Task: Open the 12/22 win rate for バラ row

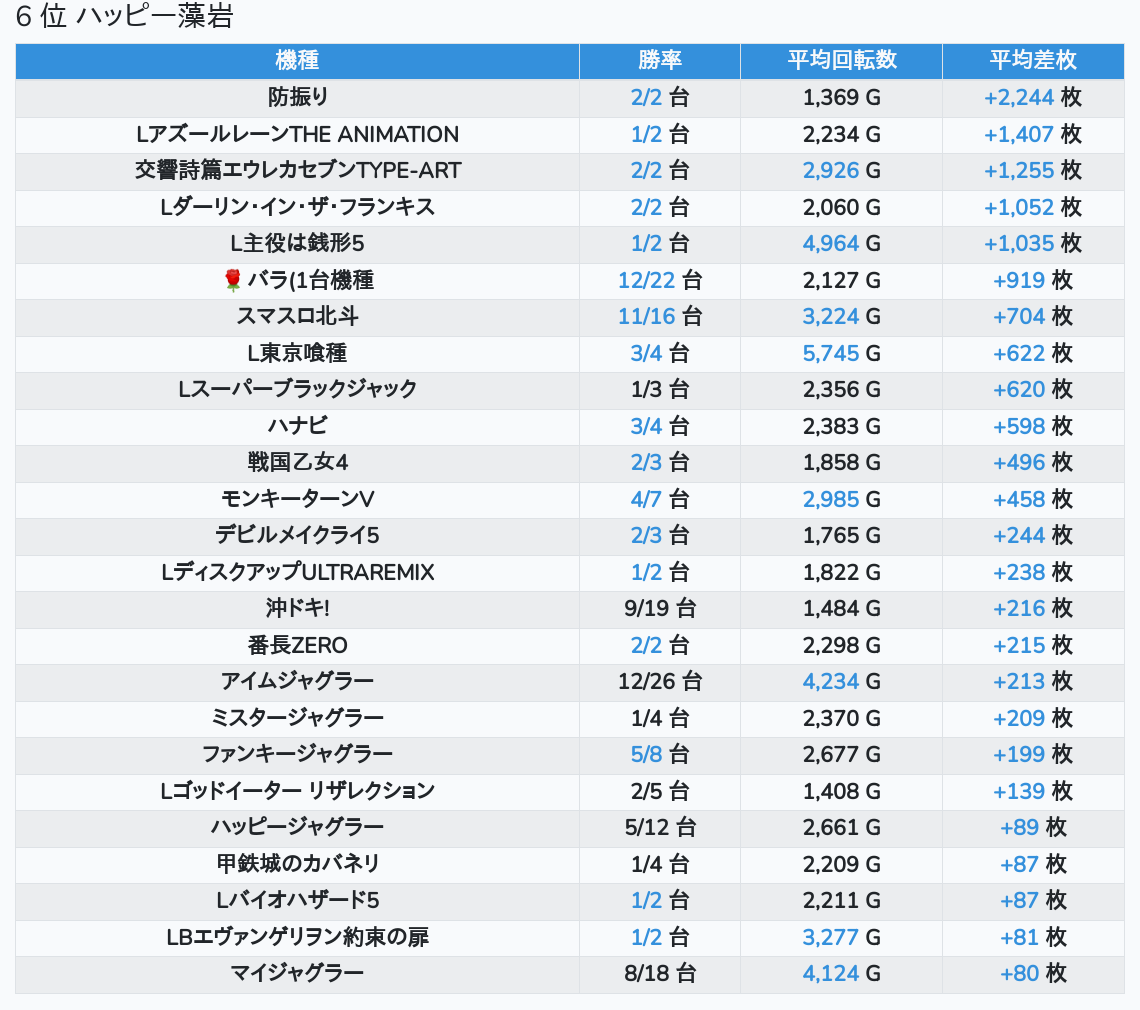Action: pos(646,280)
